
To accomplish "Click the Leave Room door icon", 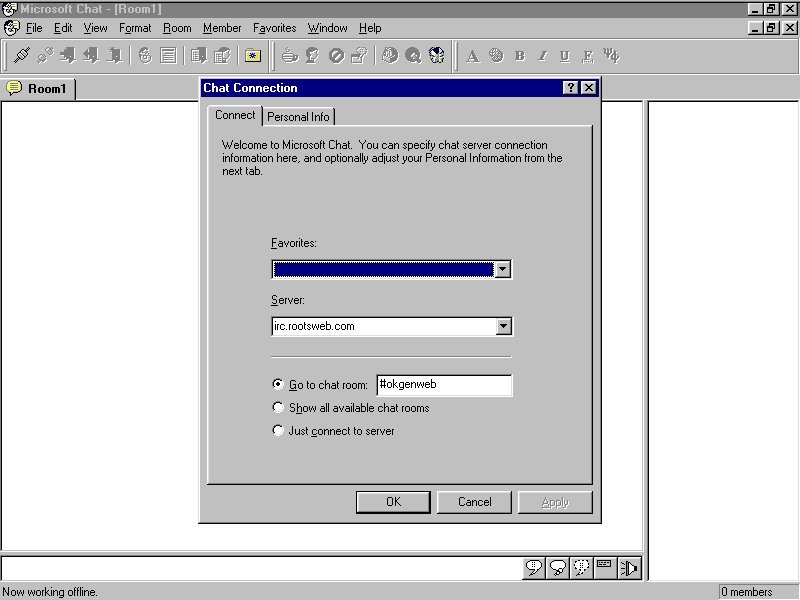I will 91,55.
